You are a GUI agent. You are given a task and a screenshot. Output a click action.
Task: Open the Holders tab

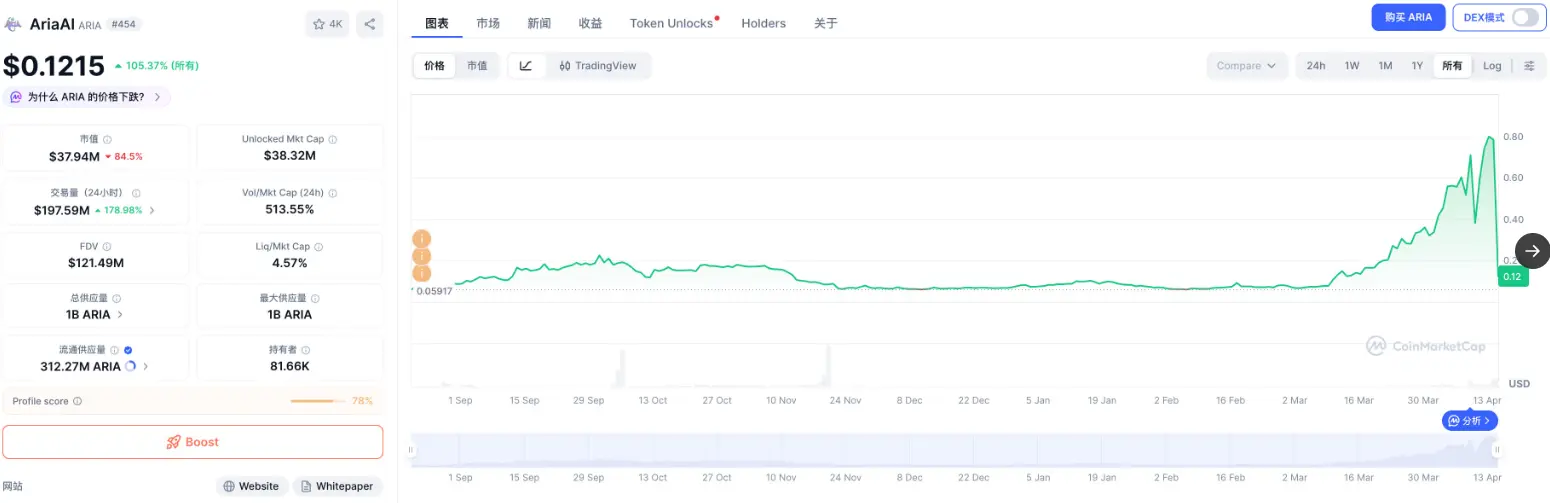764,23
